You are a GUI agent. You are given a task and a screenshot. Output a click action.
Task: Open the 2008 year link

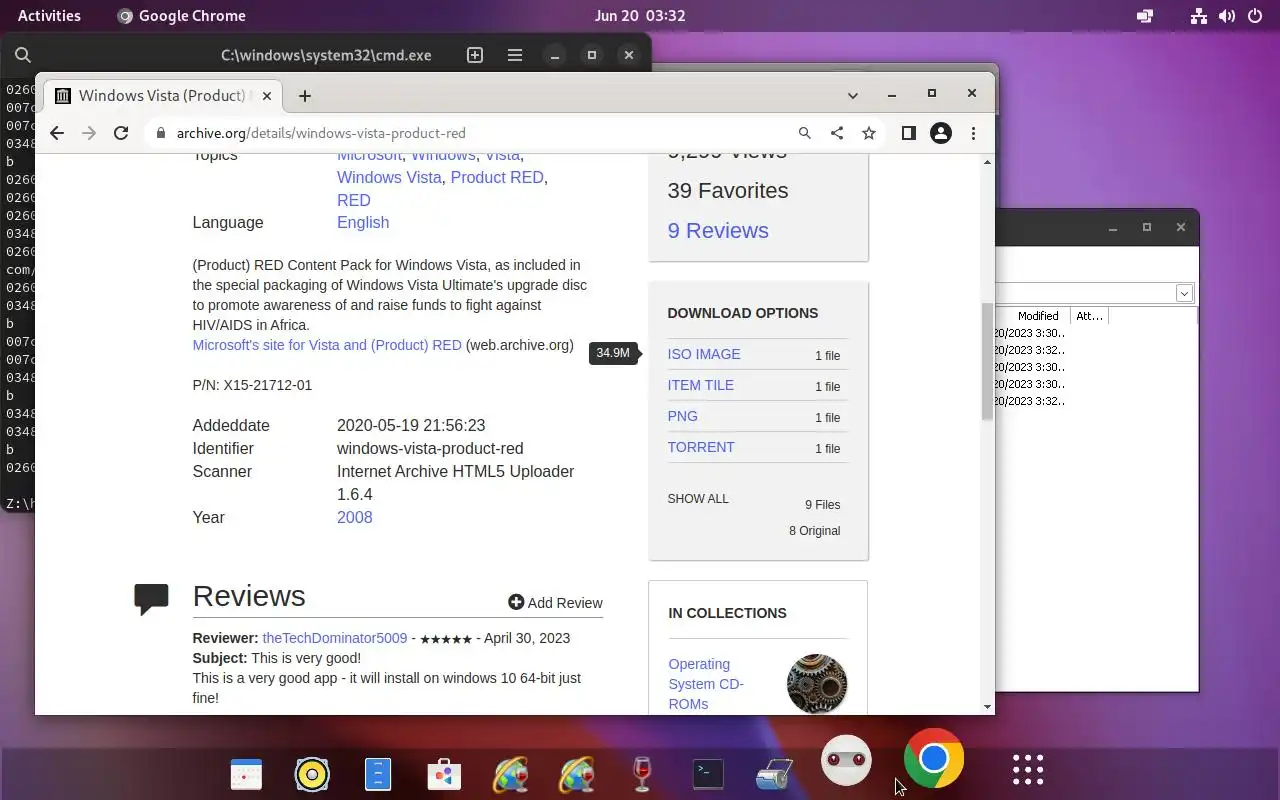click(x=354, y=517)
